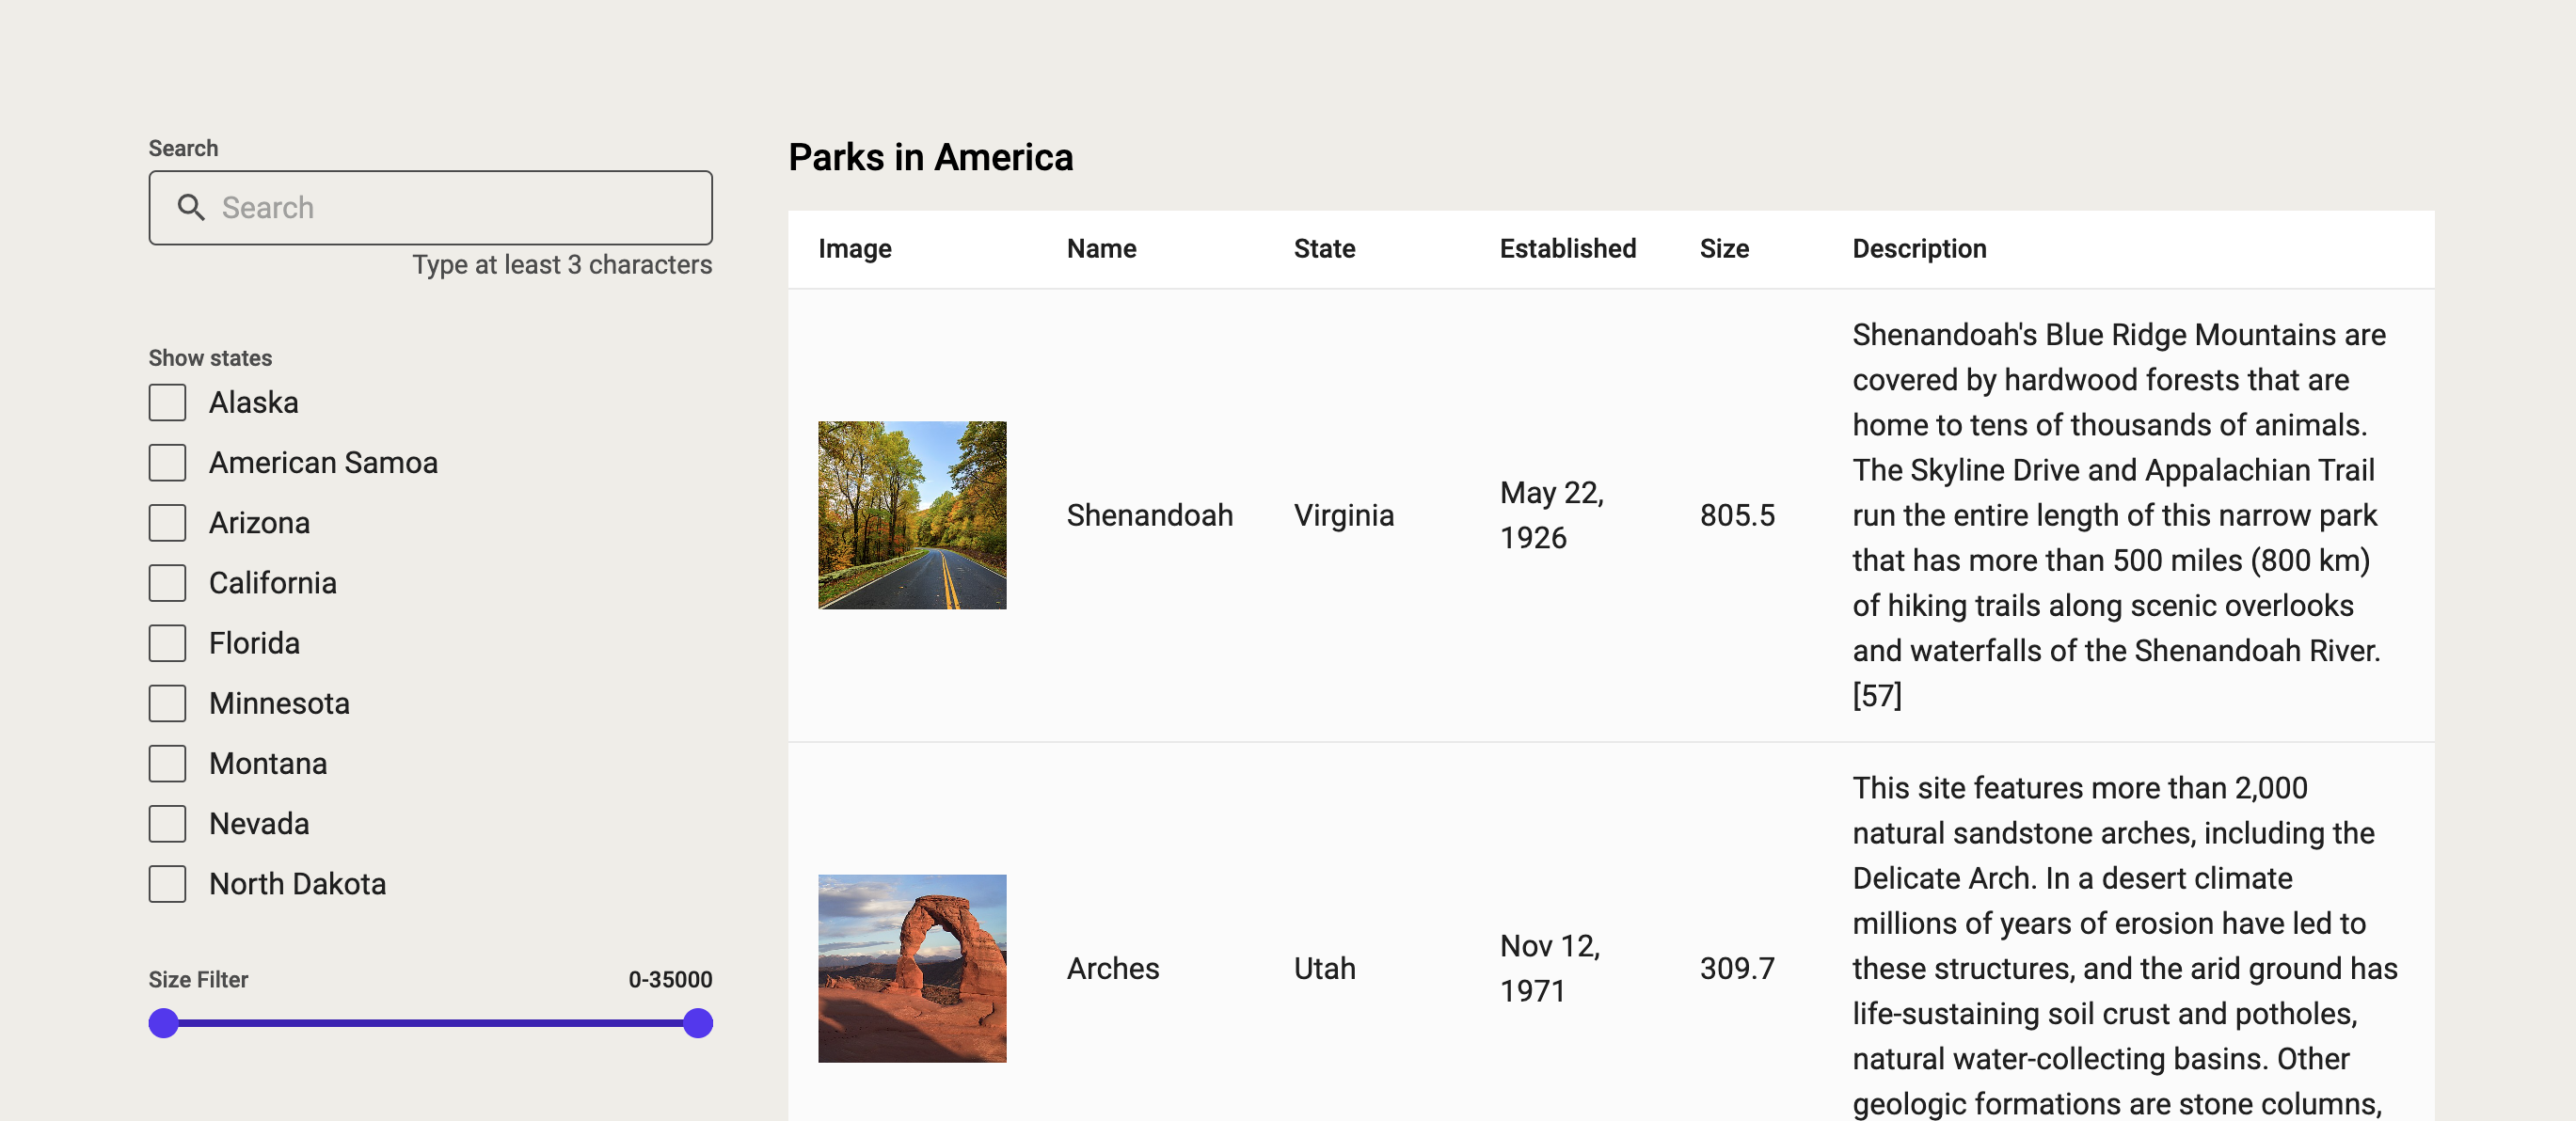The width and height of the screenshot is (2576, 1121).
Task: Click the right handle of size slider
Action: pyautogui.click(x=698, y=1023)
